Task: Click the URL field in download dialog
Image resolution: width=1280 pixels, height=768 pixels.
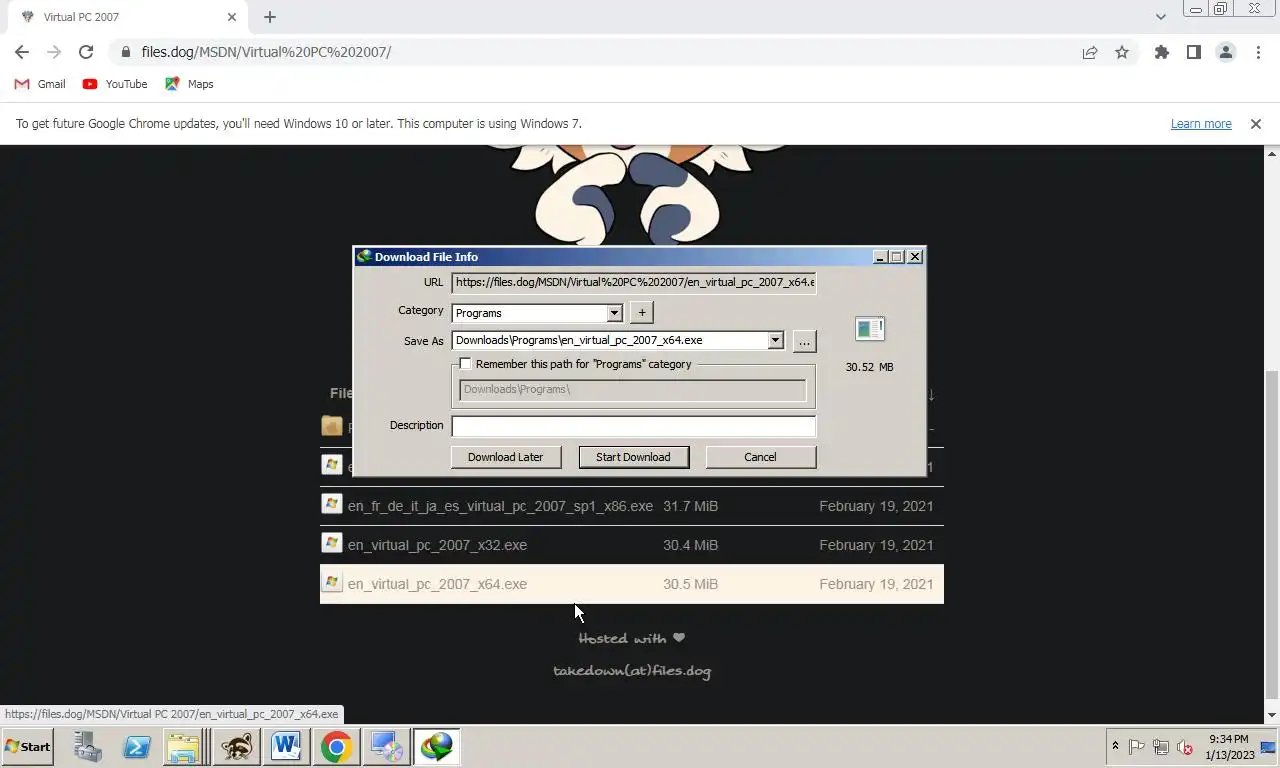Action: [634, 282]
